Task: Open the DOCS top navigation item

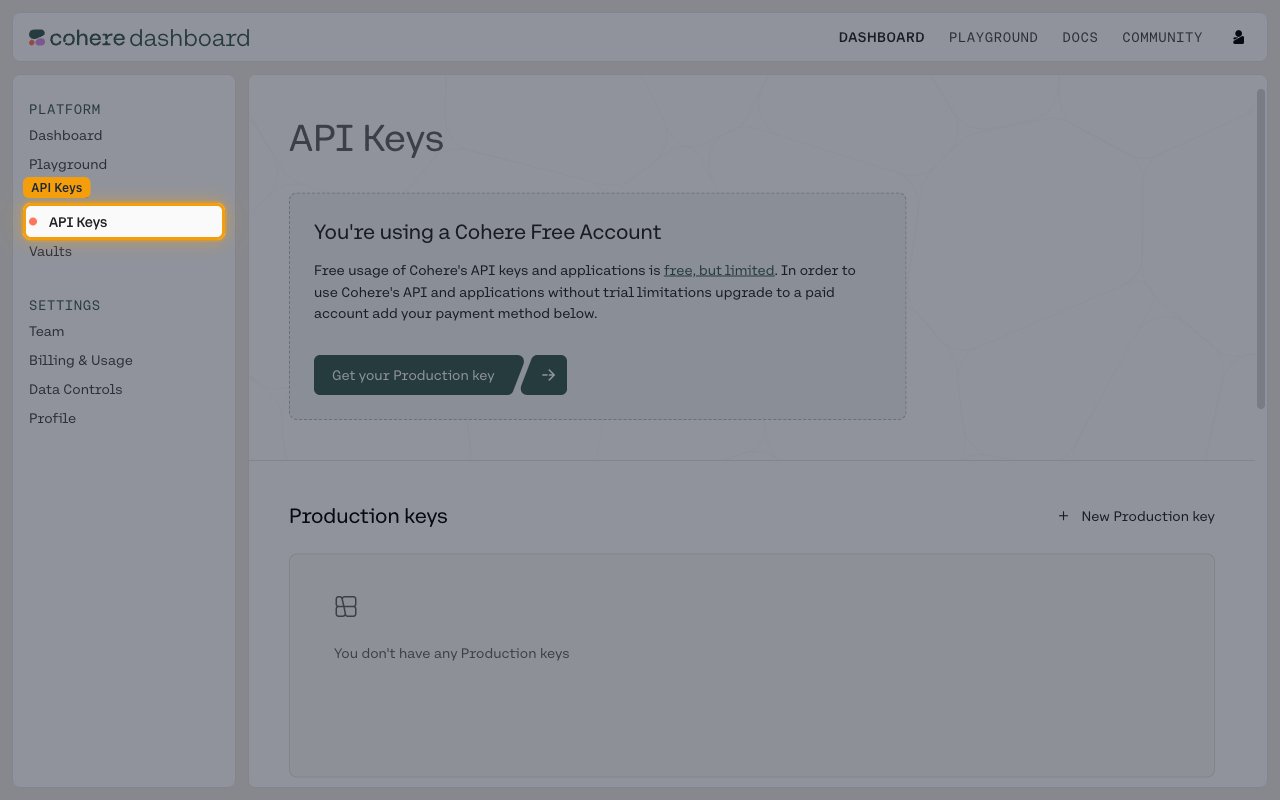Action: [x=1080, y=37]
